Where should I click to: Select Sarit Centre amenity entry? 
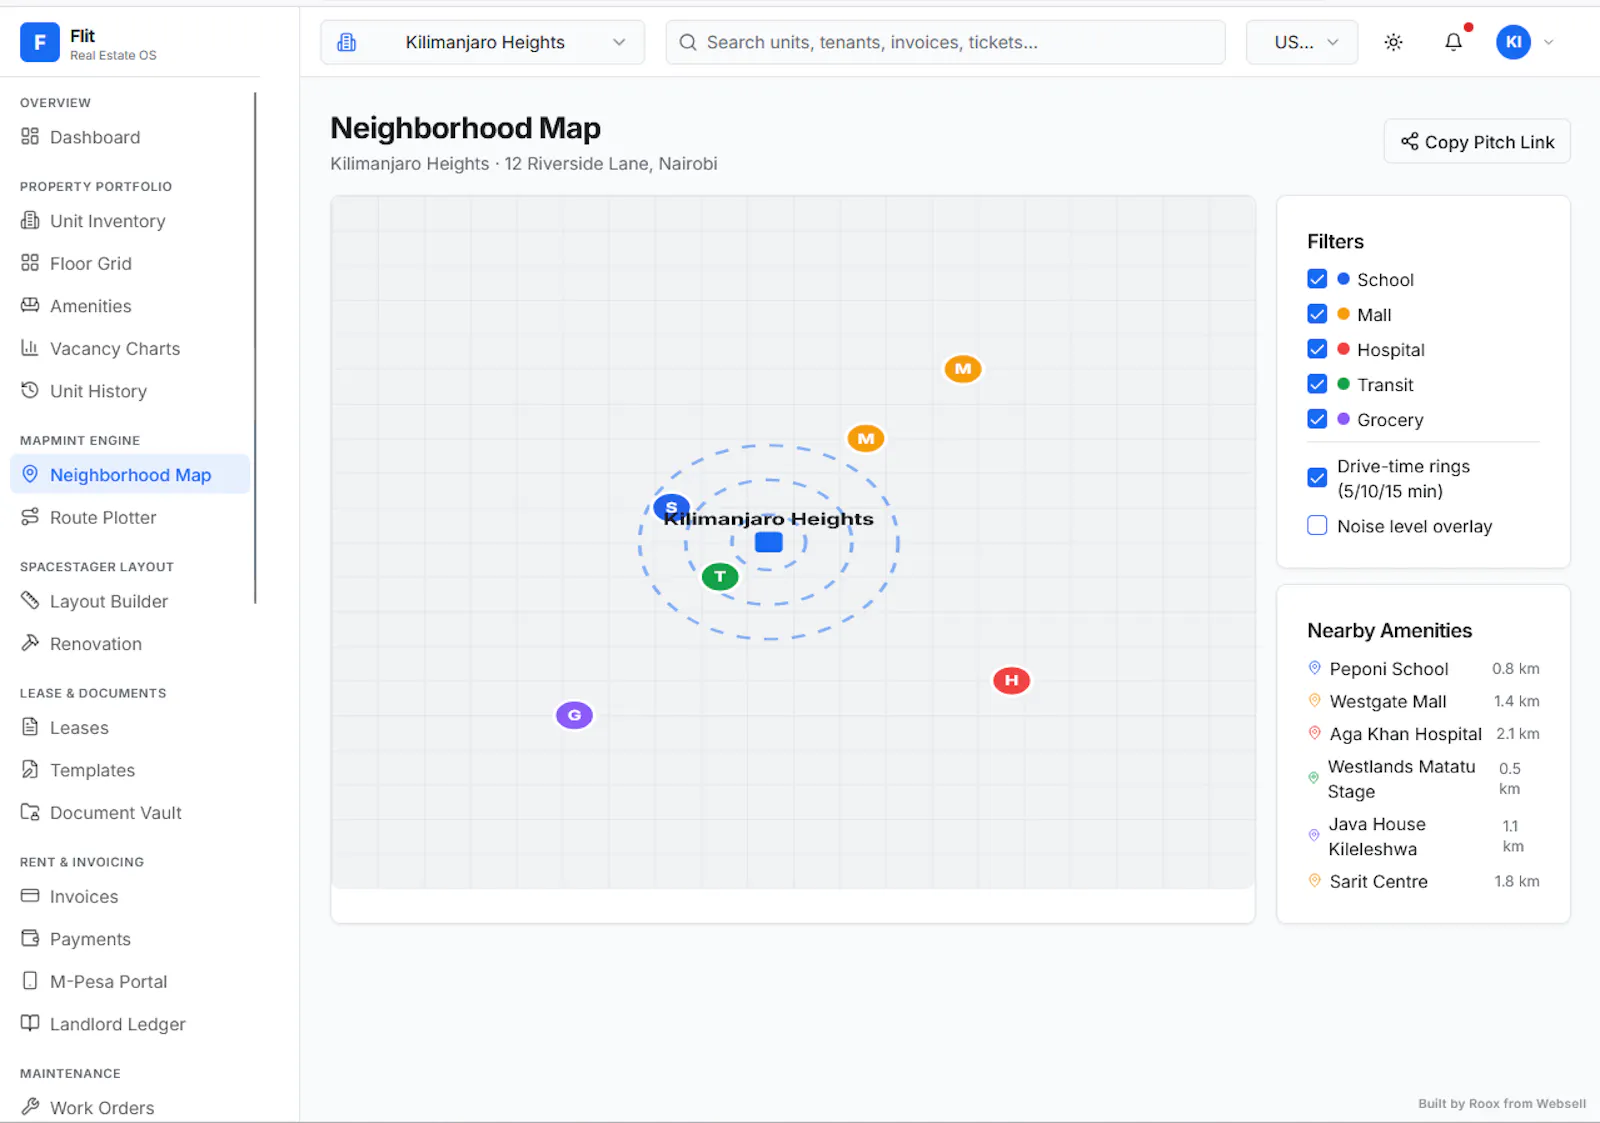[1423, 881]
